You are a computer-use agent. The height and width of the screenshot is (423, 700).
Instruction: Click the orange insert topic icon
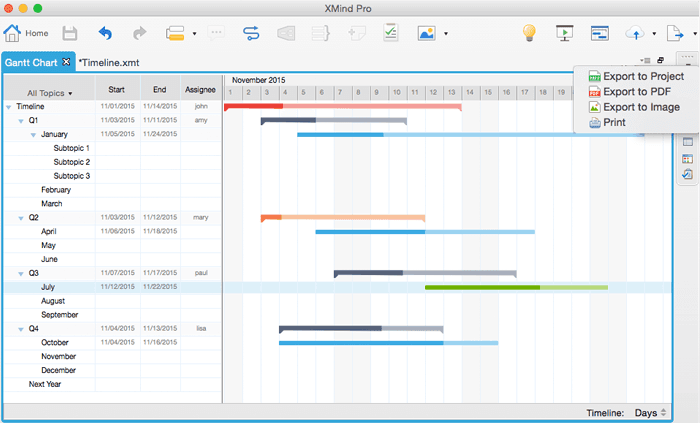tap(175, 33)
